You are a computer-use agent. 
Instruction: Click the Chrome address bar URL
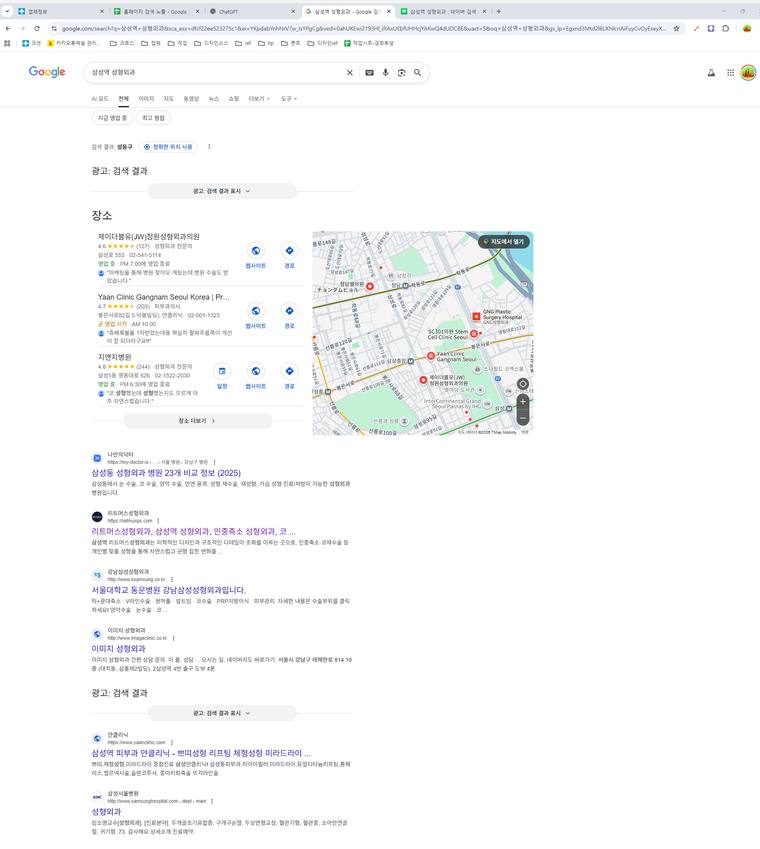[363, 29]
